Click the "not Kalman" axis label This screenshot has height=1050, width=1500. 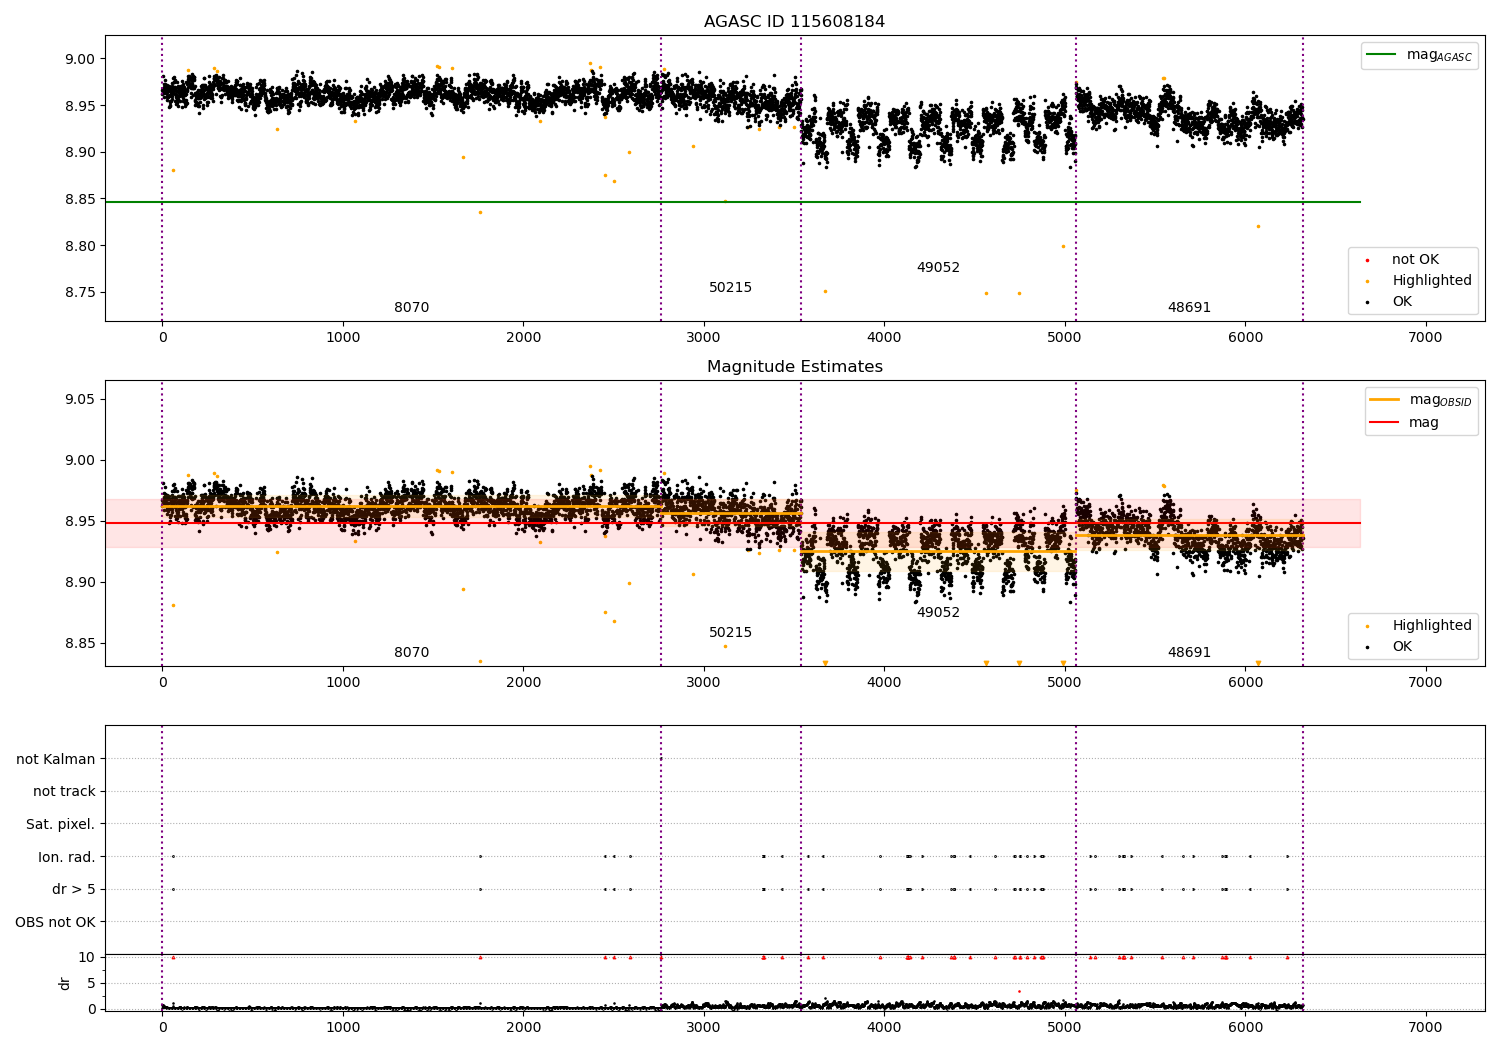click(x=56, y=759)
